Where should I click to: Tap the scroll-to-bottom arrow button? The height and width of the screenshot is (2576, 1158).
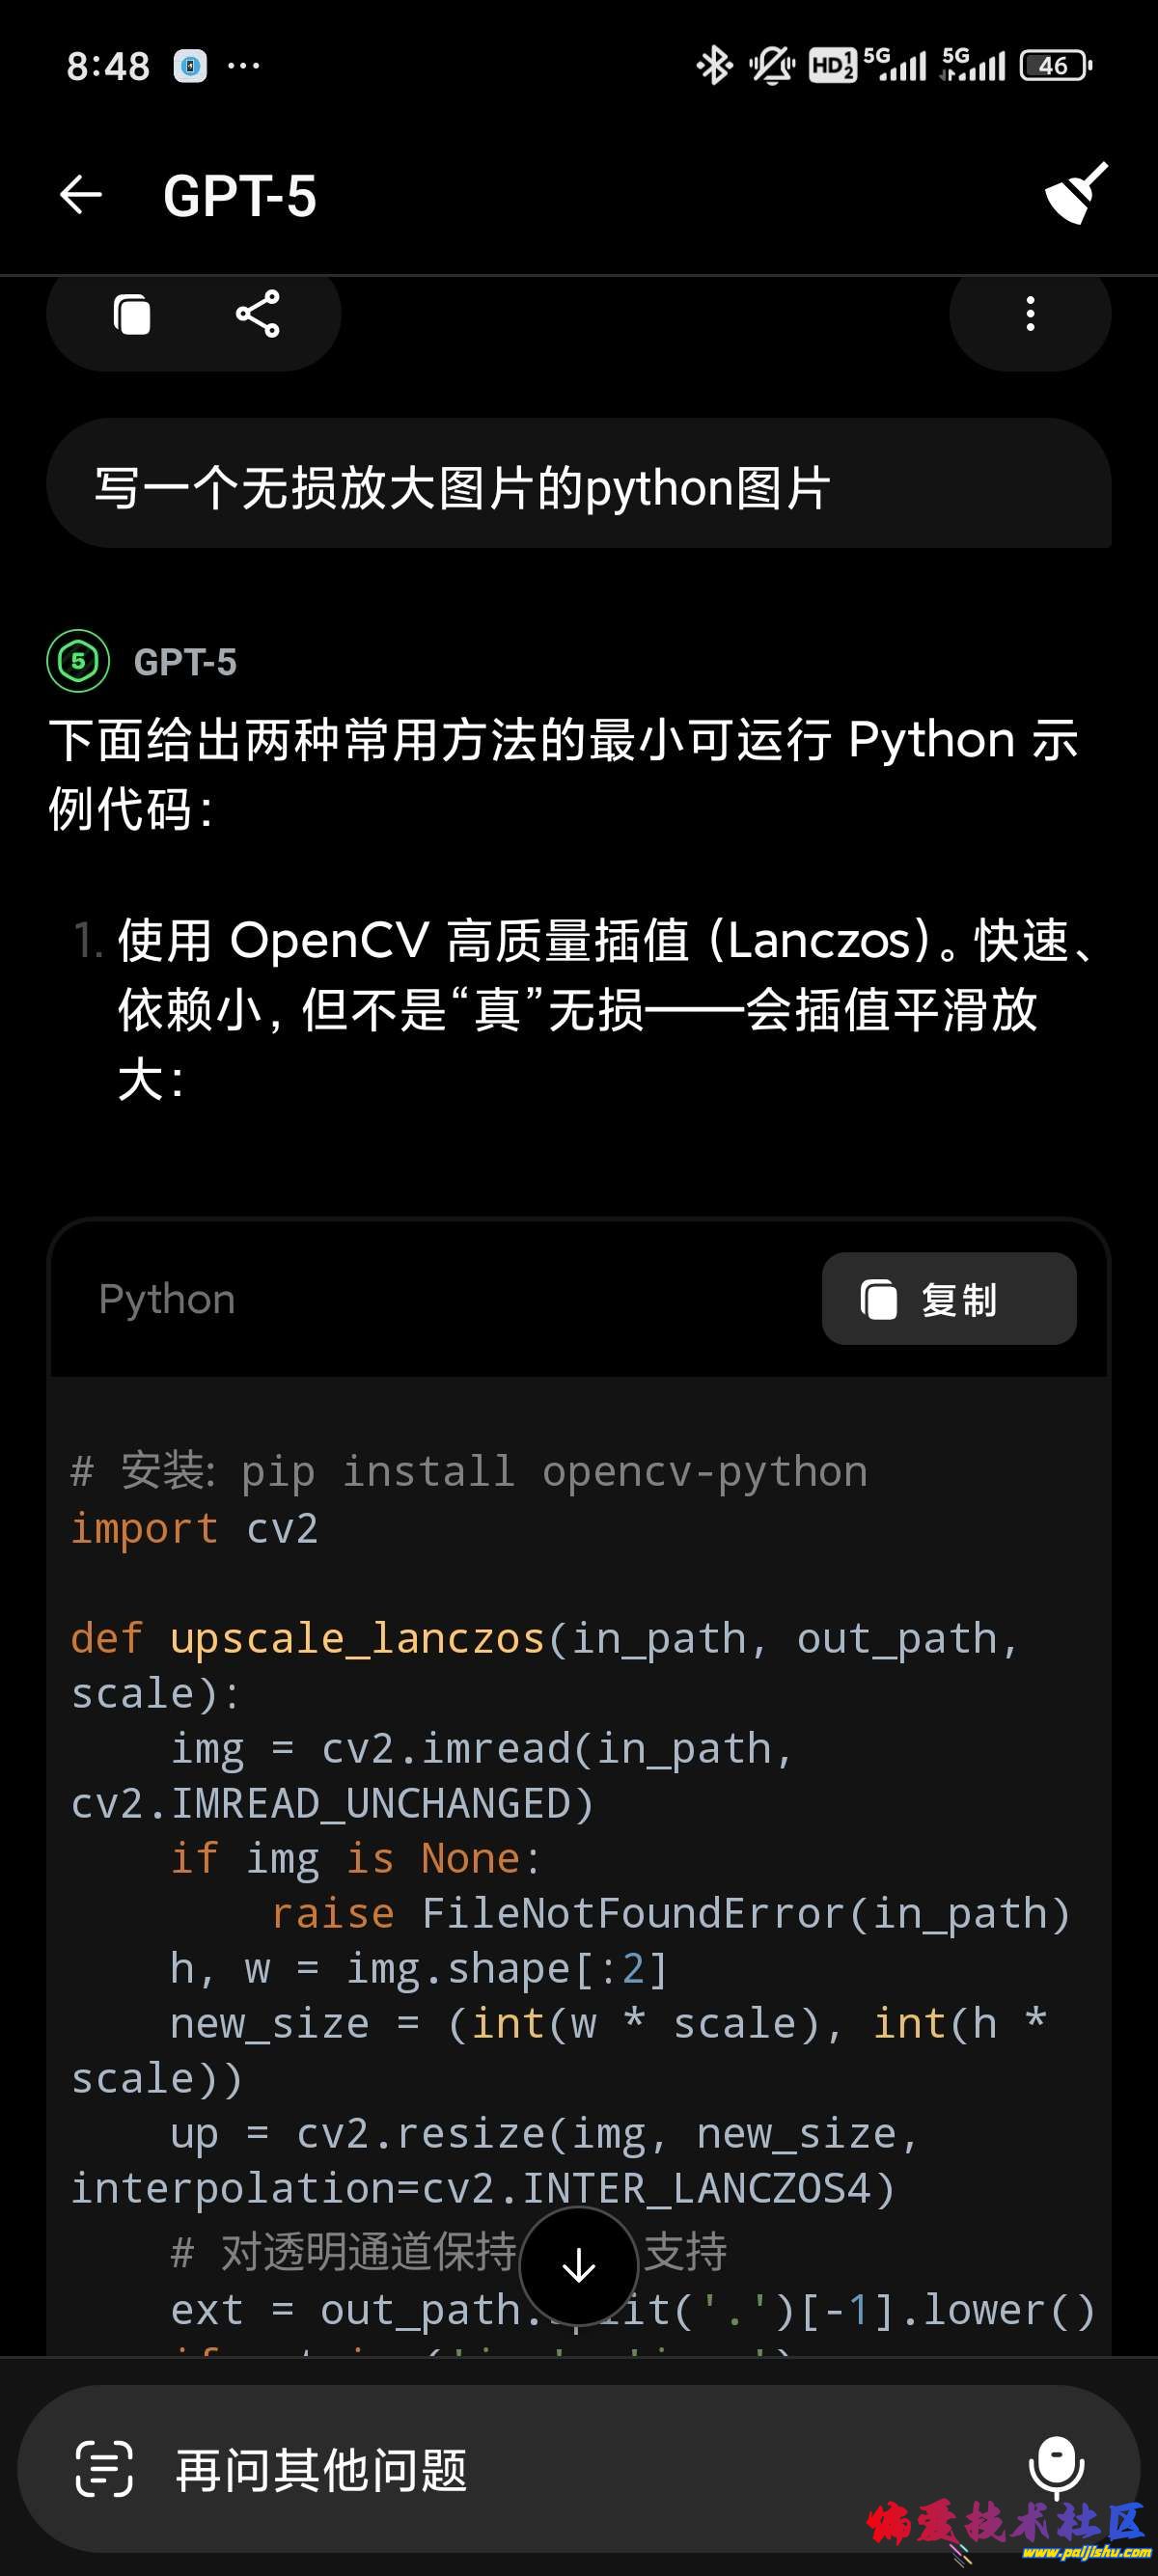click(579, 2266)
